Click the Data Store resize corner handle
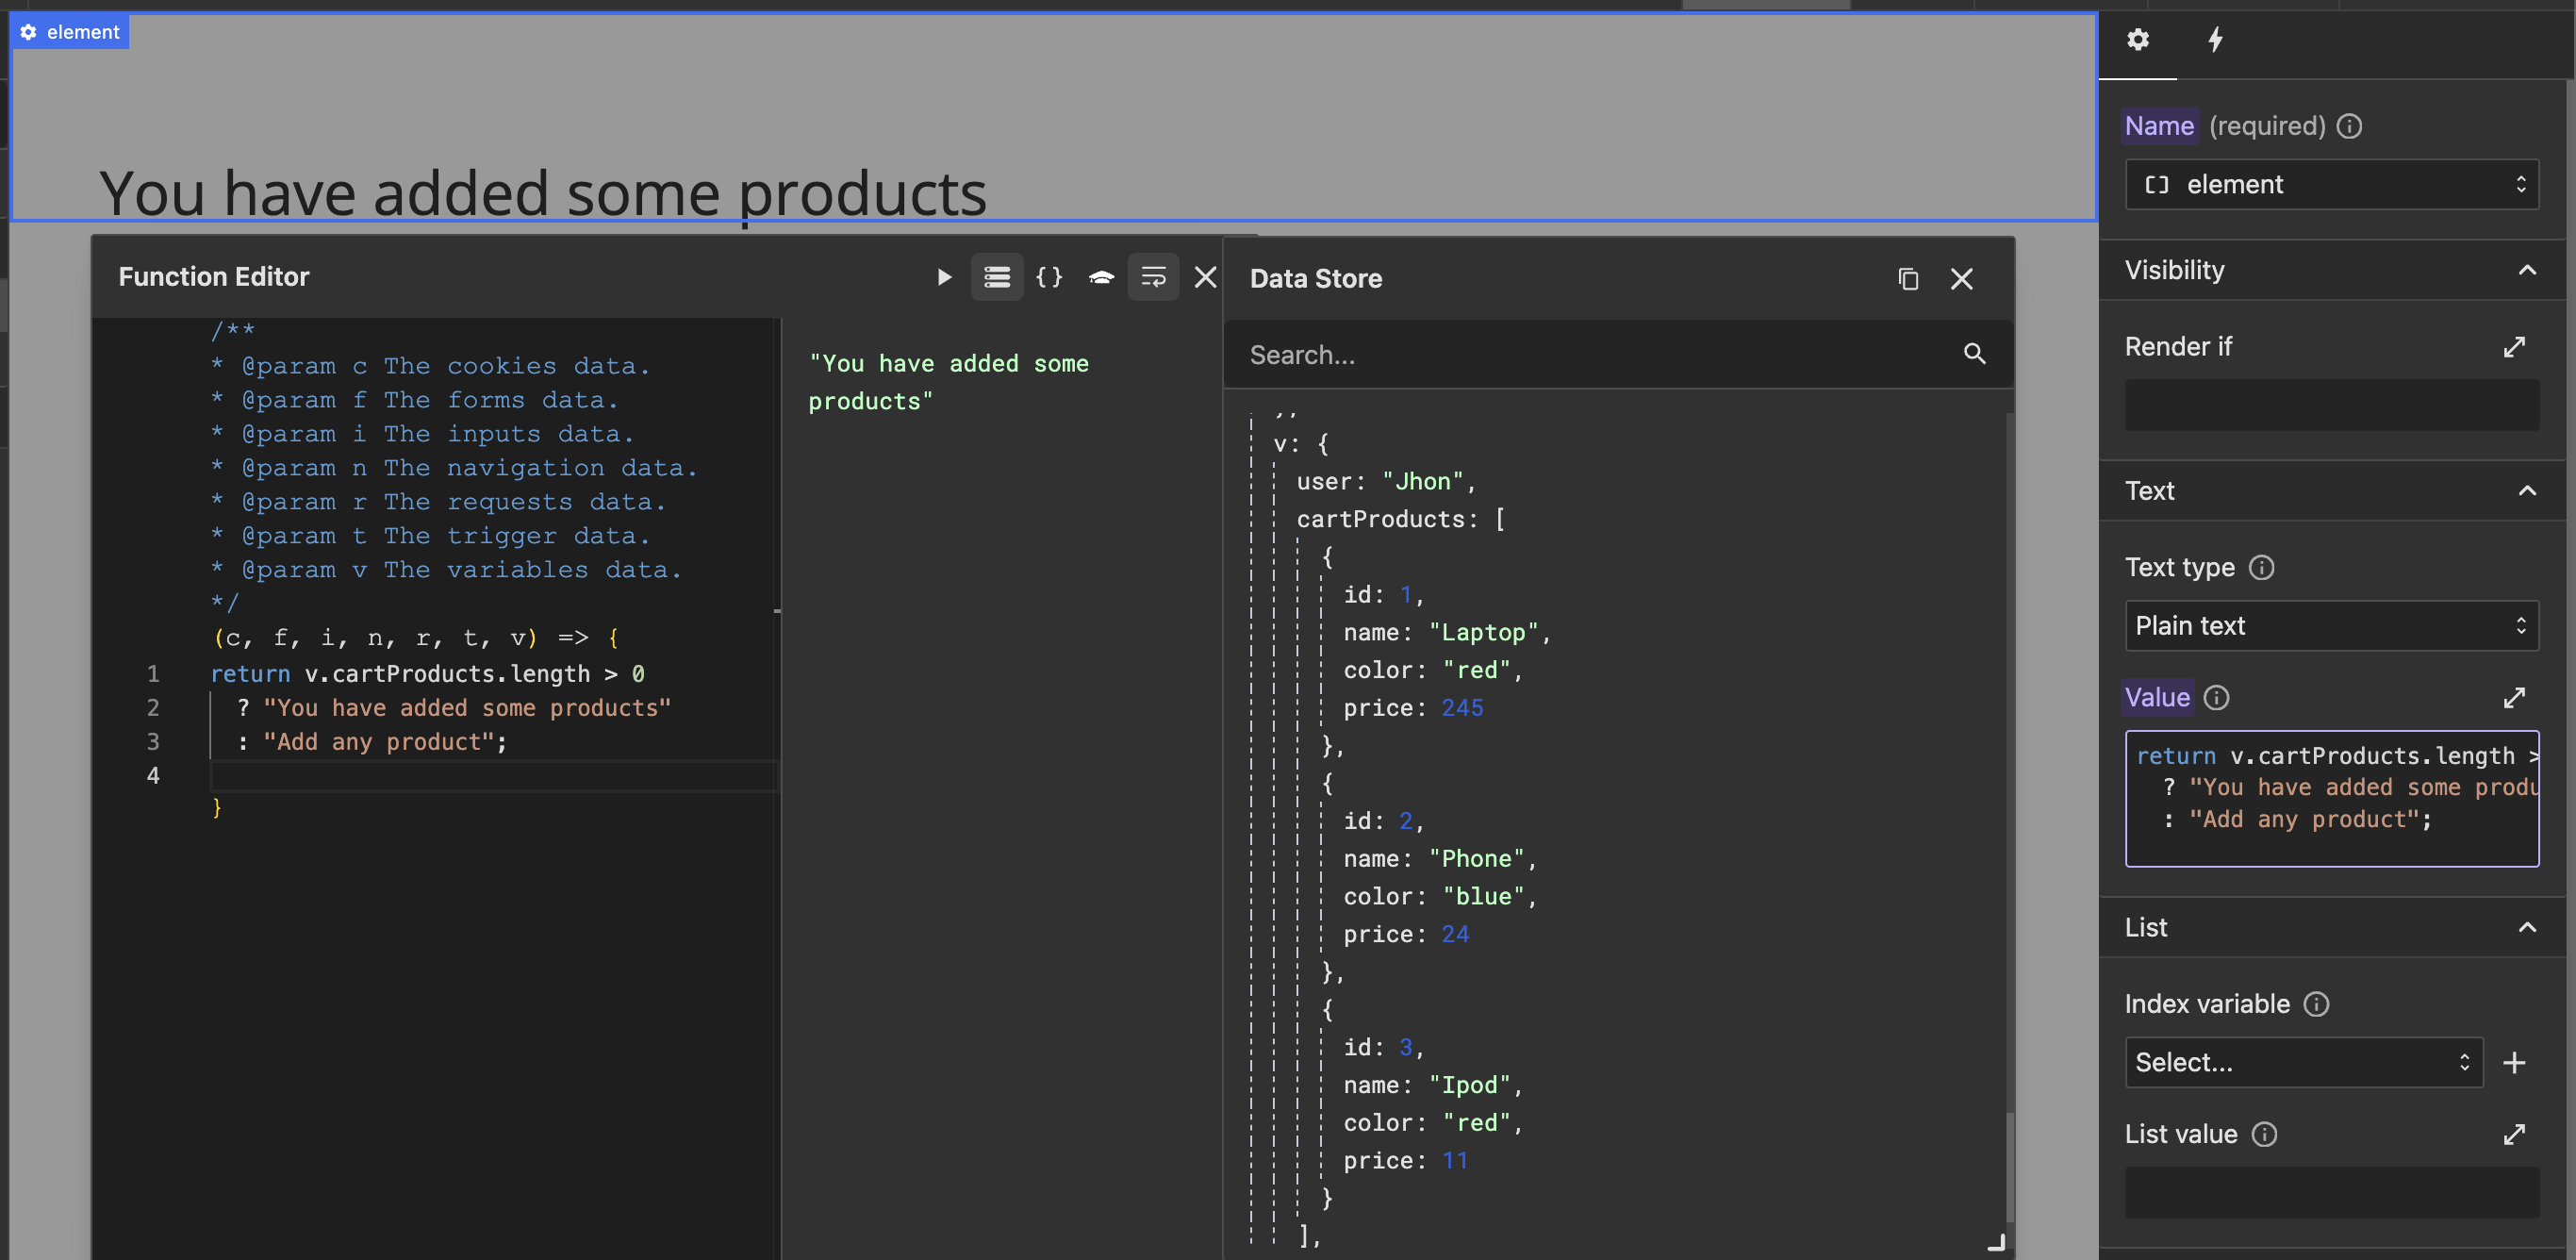2576x1260 pixels. 1996,1242
